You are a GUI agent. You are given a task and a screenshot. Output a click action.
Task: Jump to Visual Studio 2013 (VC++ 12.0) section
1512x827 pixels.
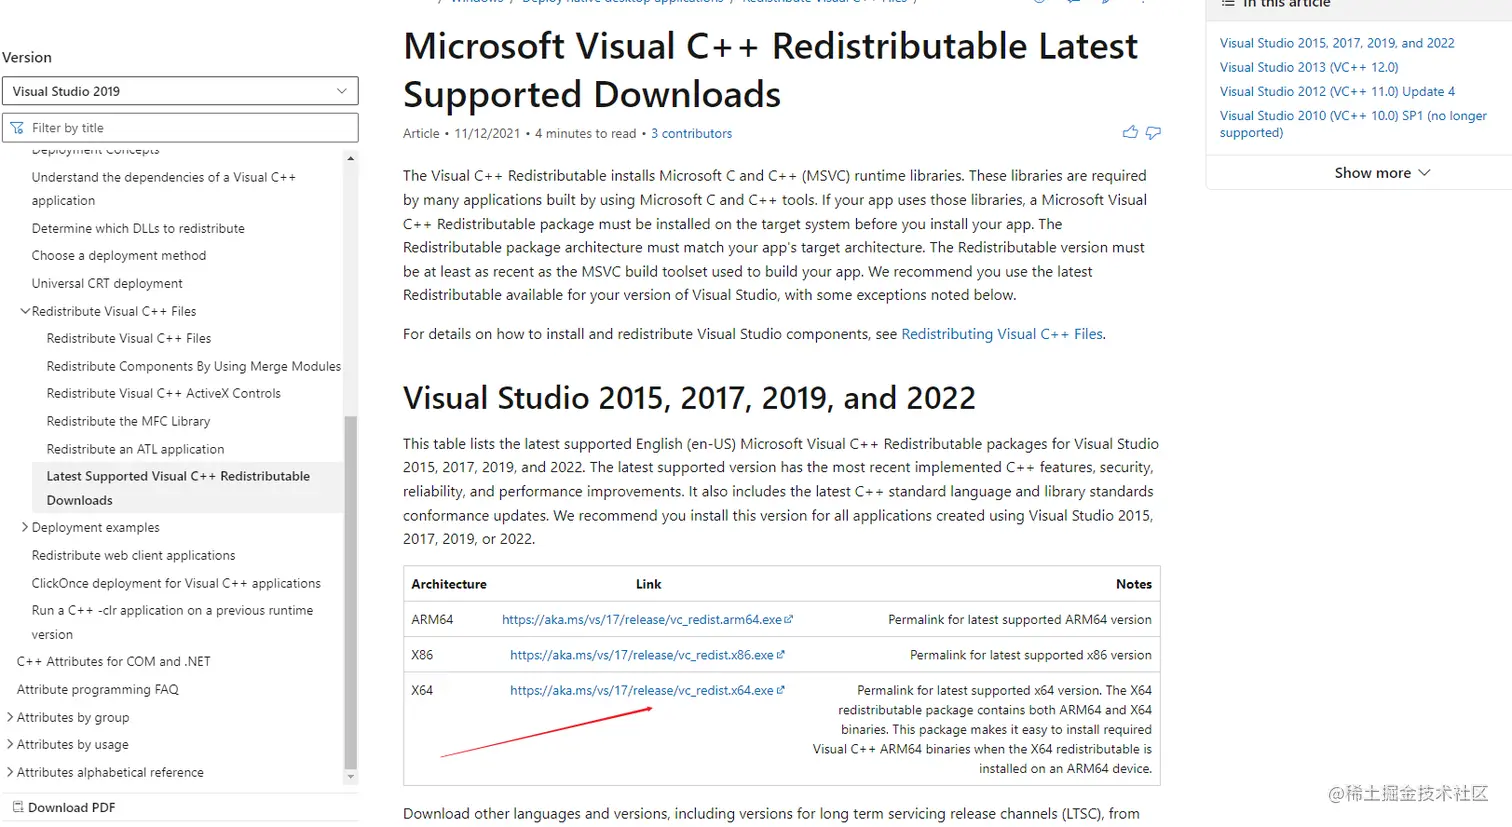(1309, 67)
